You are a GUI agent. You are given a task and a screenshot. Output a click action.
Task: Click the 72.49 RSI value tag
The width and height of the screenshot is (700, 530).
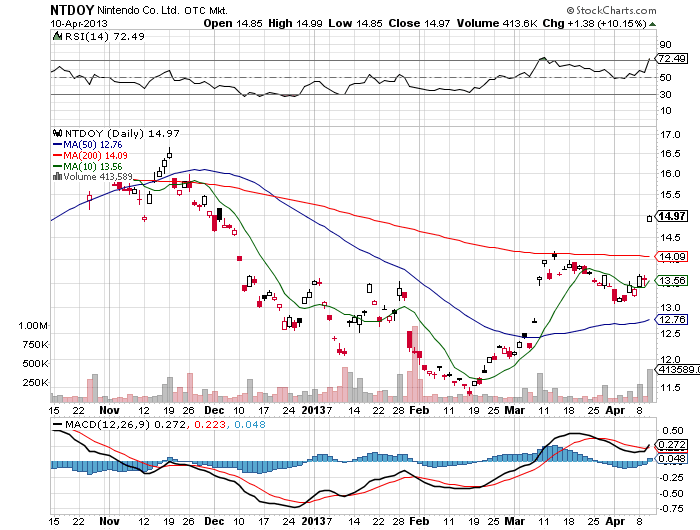(x=671, y=58)
